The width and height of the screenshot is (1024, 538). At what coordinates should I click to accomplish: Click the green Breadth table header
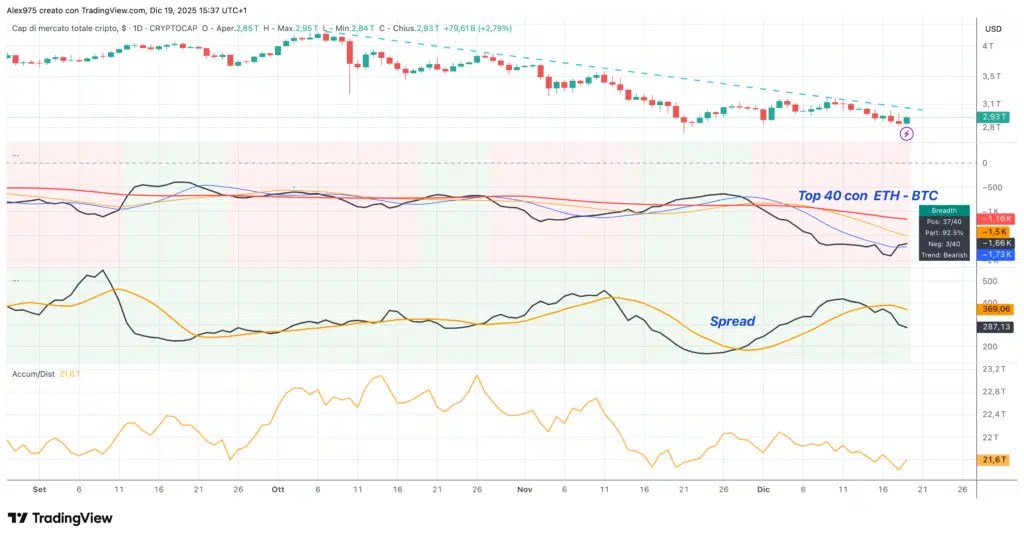point(944,210)
